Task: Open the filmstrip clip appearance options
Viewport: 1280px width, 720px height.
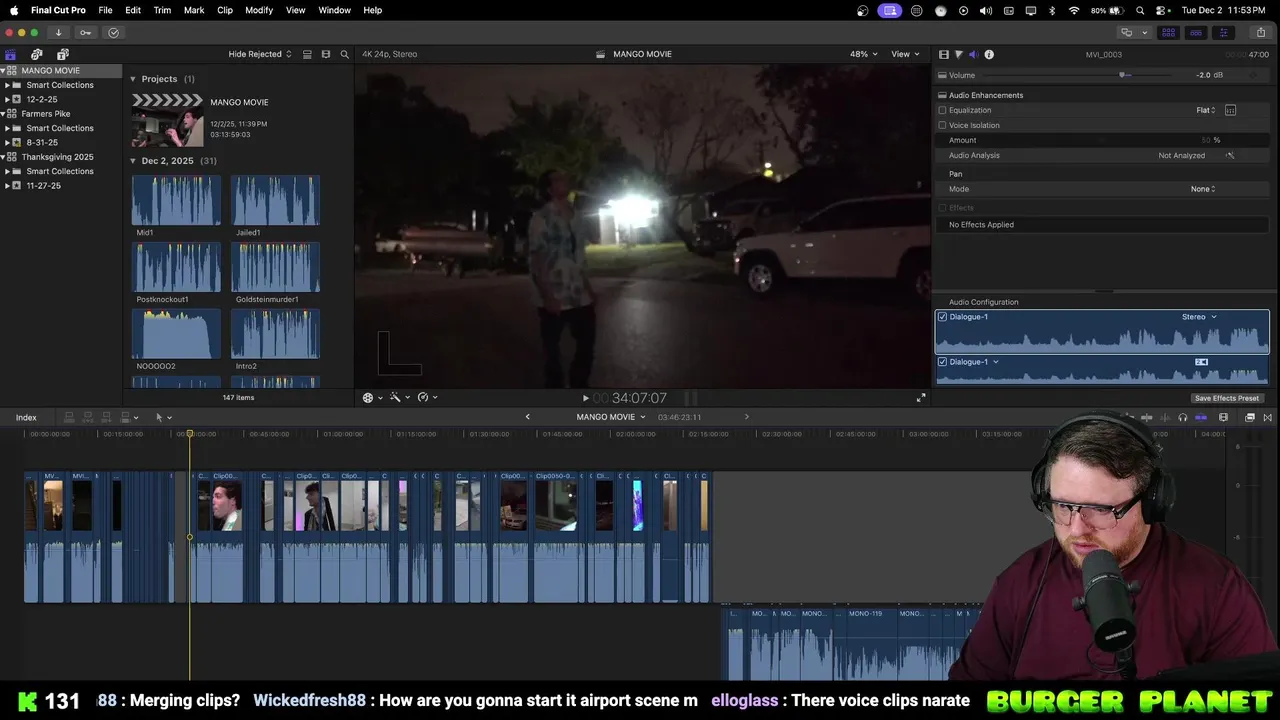Action: [x=326, y=54]
